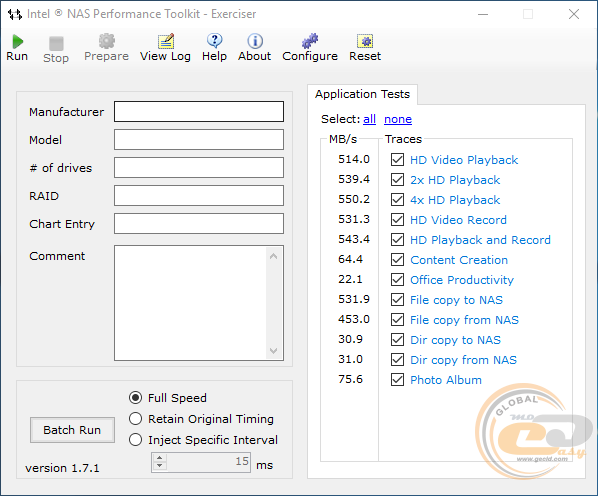This screenshot has width=598, height=496.
Task: Open the About info icon
Action: (255, 41)
